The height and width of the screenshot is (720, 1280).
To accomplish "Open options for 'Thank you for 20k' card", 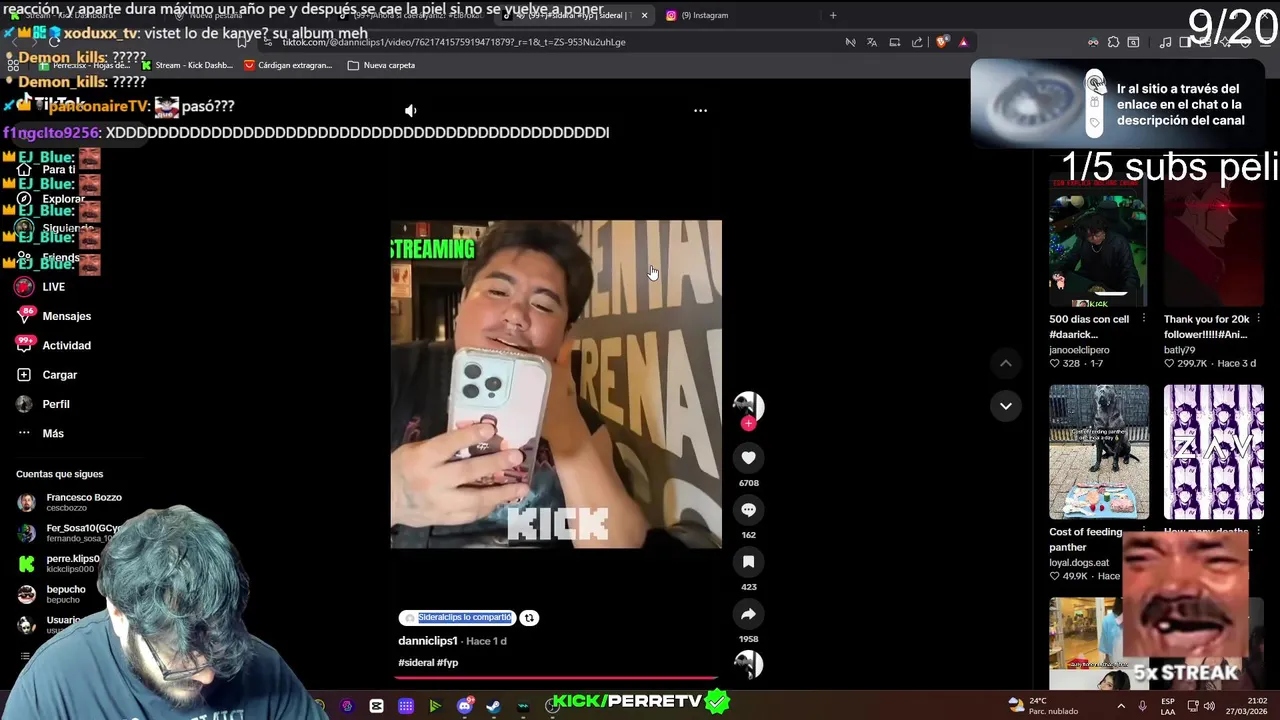I will tap(1258, 319).
